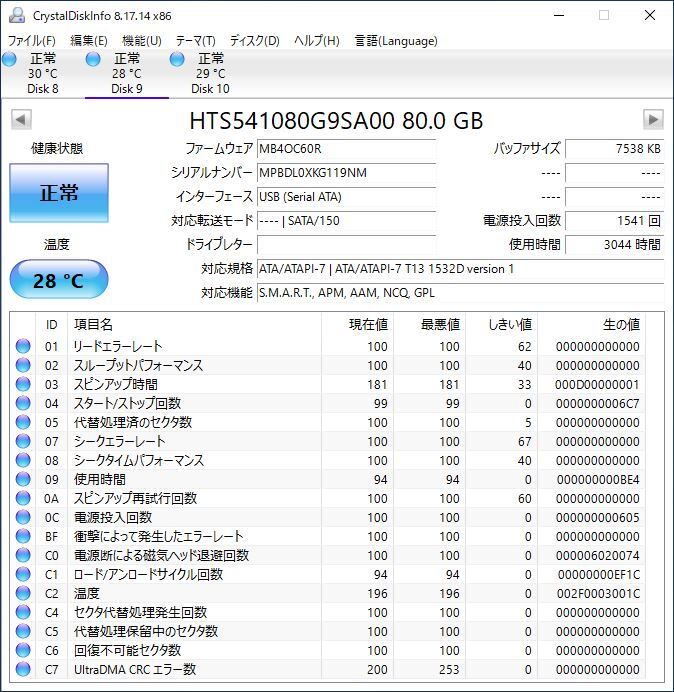Screen dimensions: 674x692
Task: Click the serial number field MPBDL0XKG119NM
Action: pyautogui.click(x=346, y=173)
